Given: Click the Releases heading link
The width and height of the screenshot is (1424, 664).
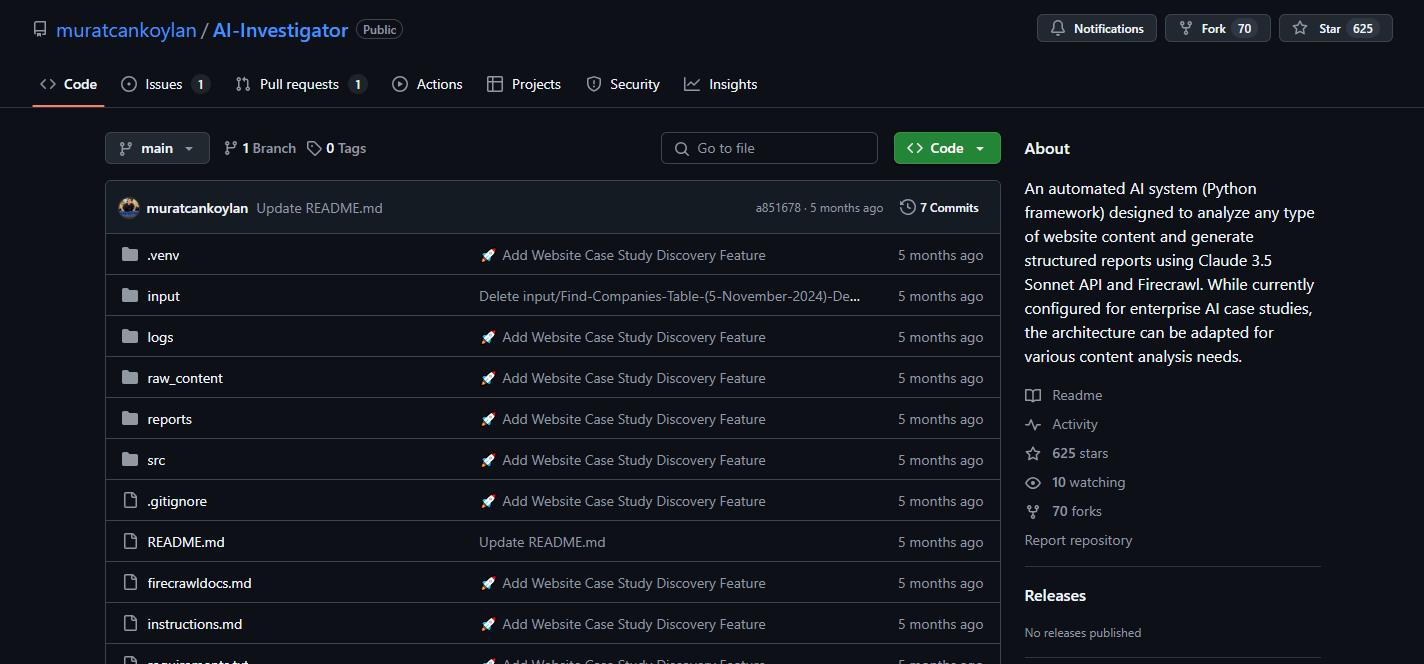Looking at the screenshot, I should click(1055, 595).
